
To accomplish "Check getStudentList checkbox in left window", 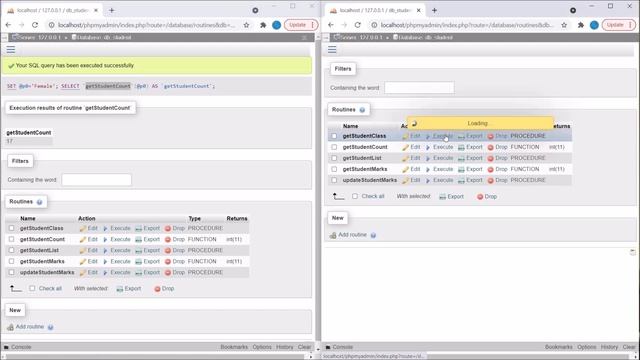I will click(x=11, y=250).
